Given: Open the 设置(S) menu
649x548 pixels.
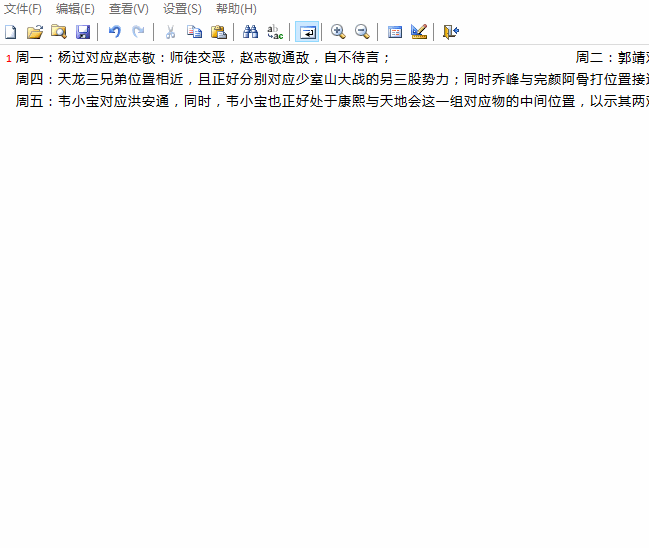Looking at the screenshot, I should 182,9.
